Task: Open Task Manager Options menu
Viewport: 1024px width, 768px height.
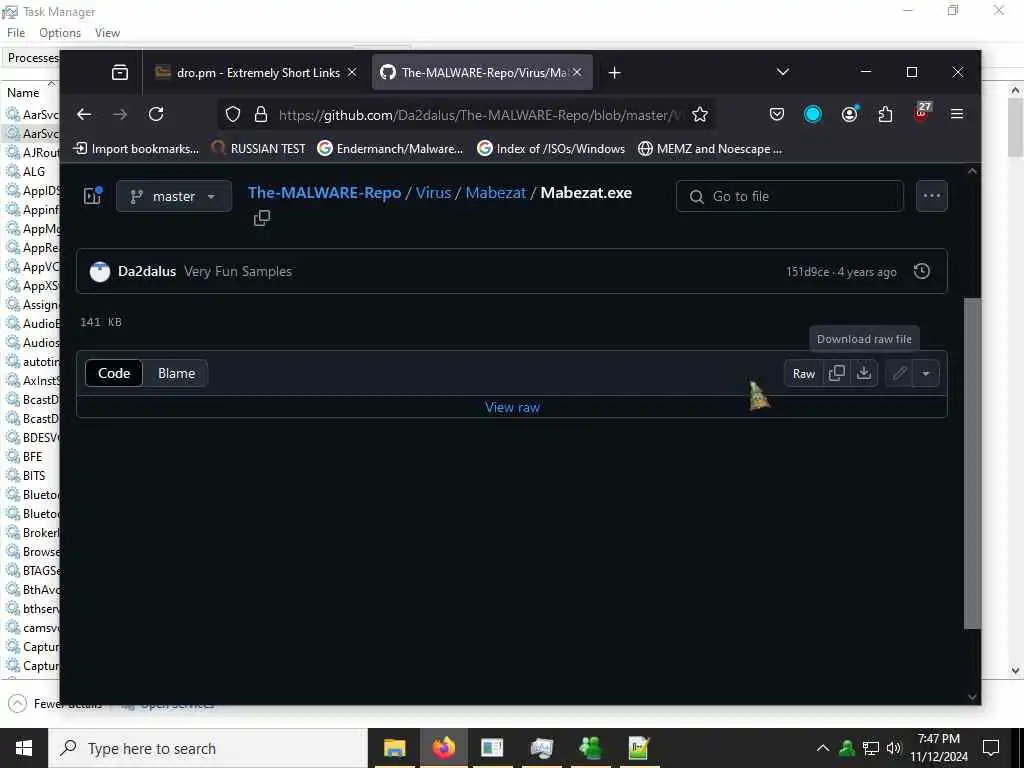Action: tap(60, 33)
